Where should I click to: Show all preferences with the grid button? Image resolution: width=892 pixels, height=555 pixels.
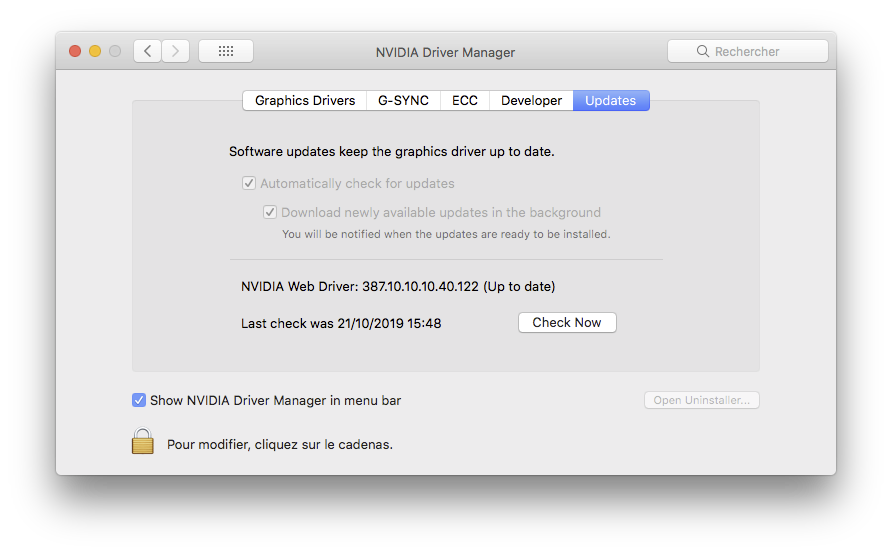(x=225, y=51)
